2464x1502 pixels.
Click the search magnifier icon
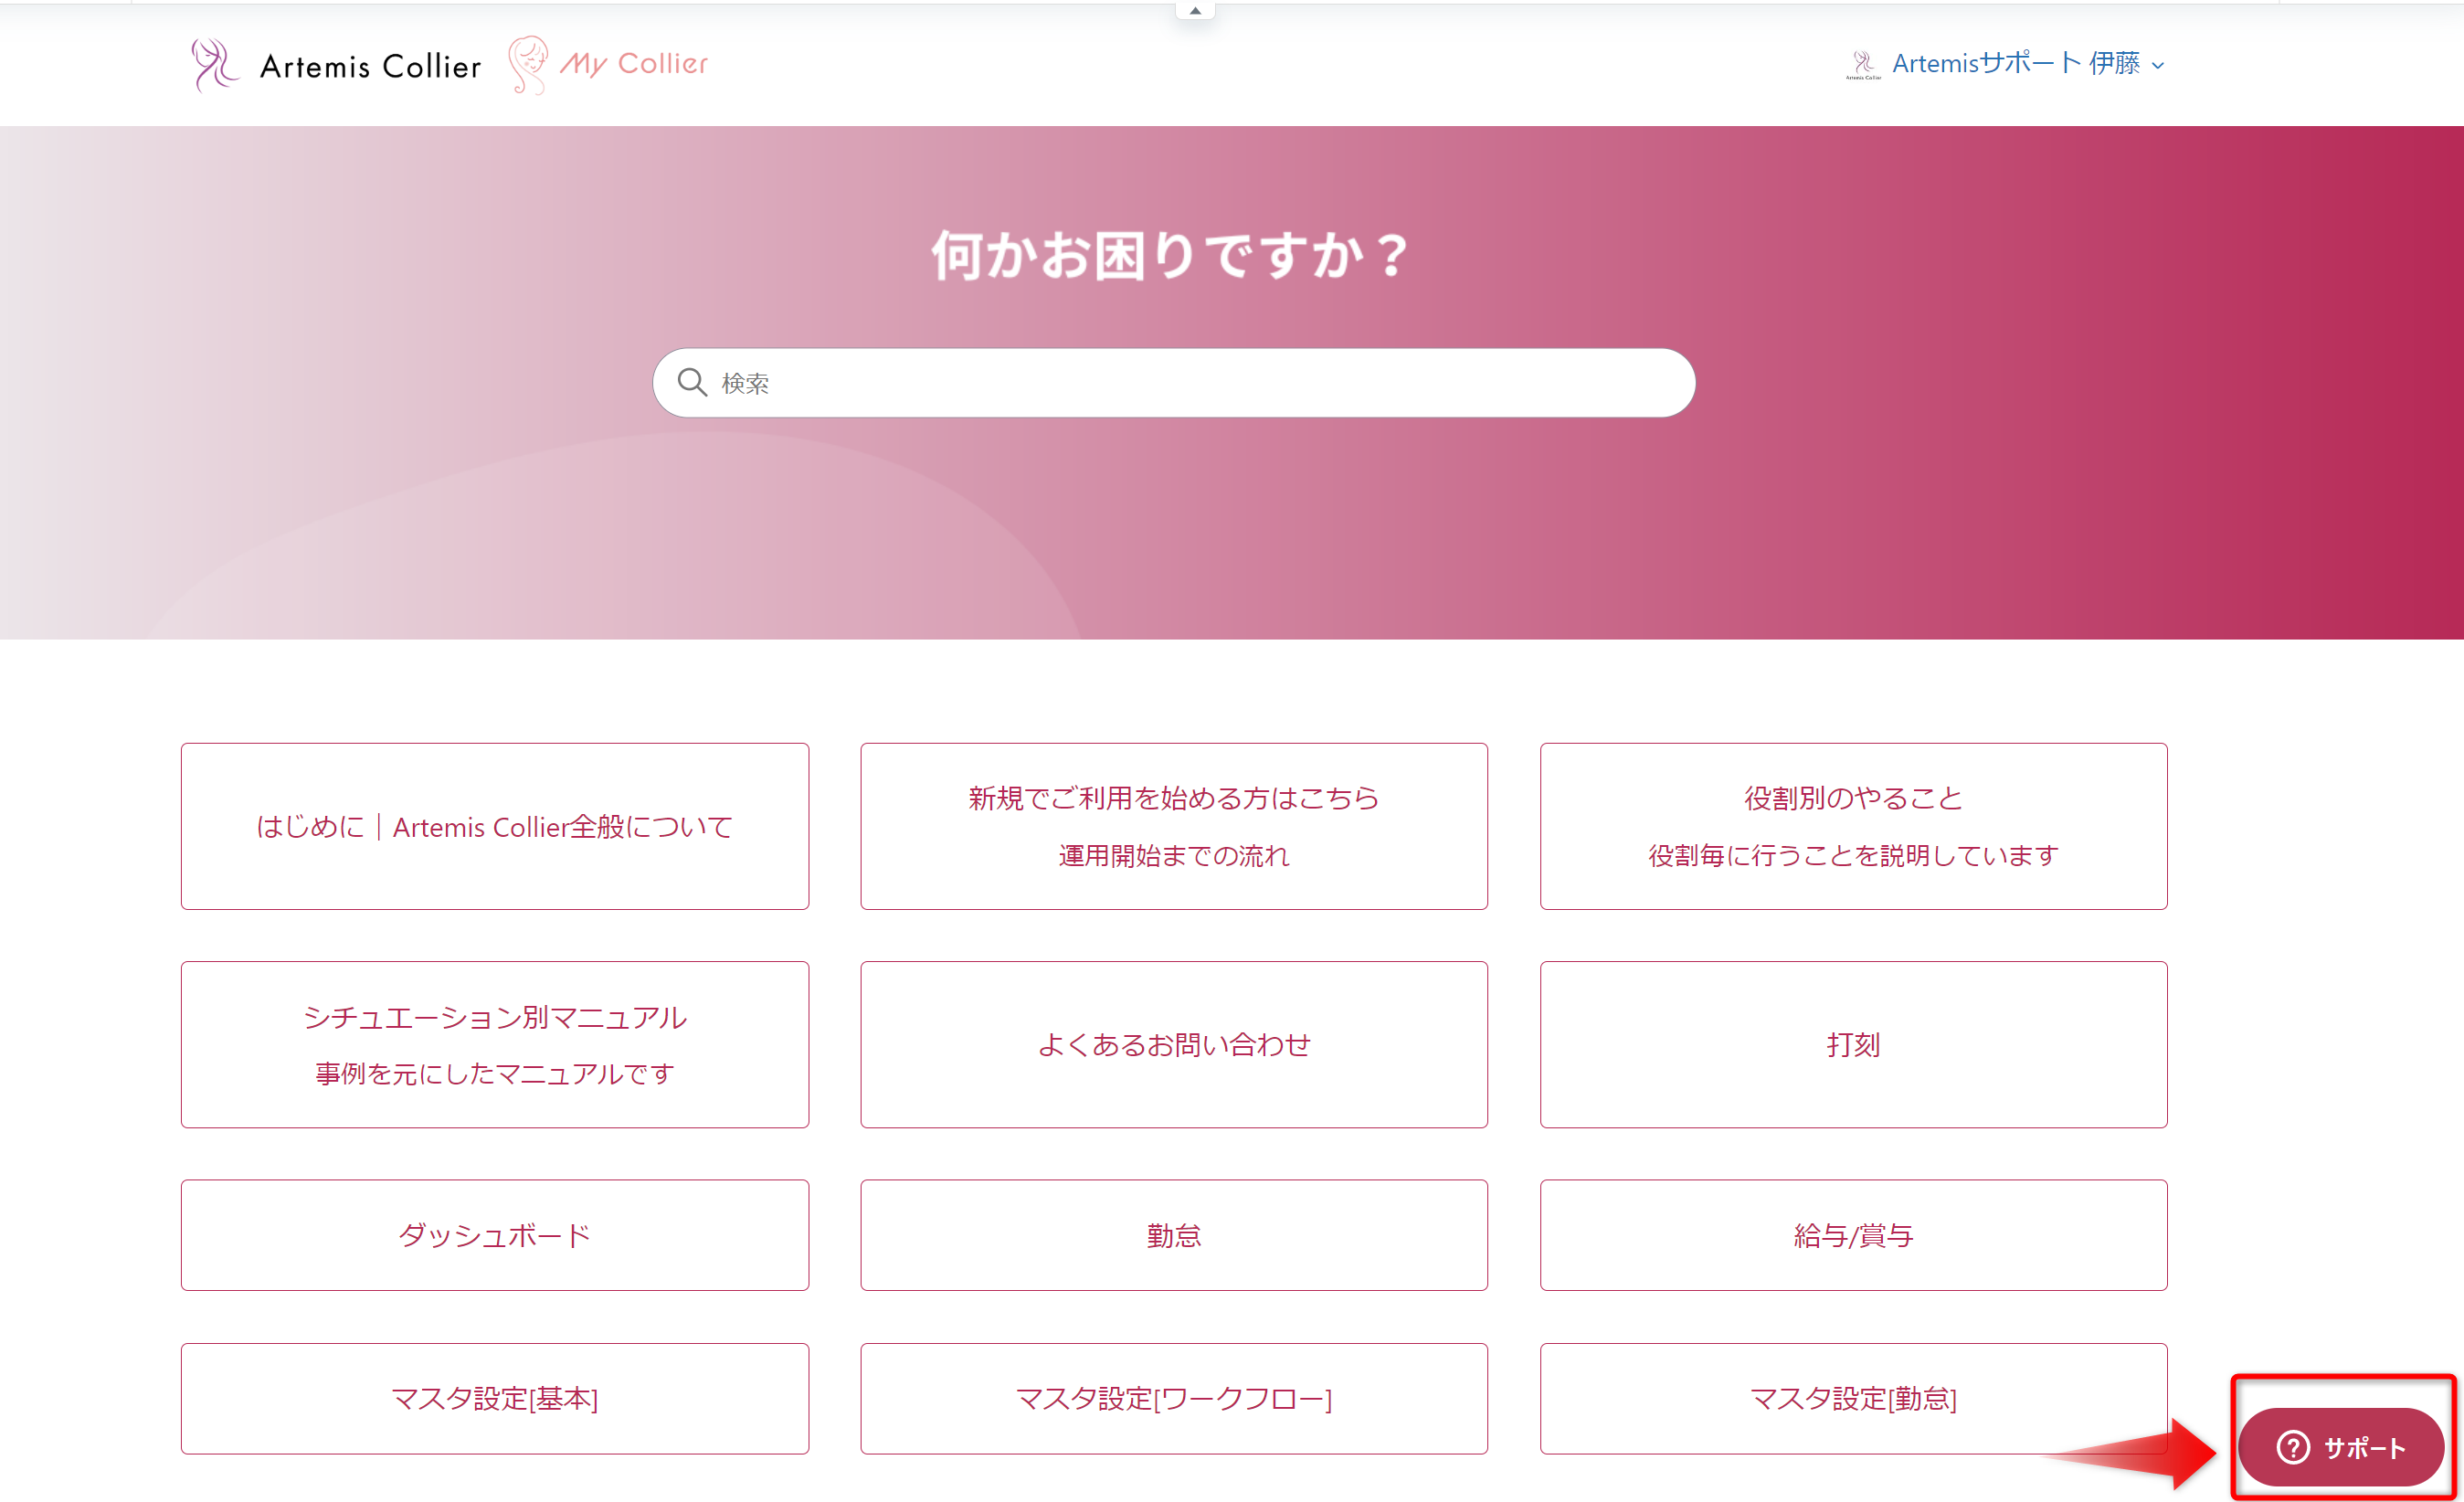coord(692,382)
